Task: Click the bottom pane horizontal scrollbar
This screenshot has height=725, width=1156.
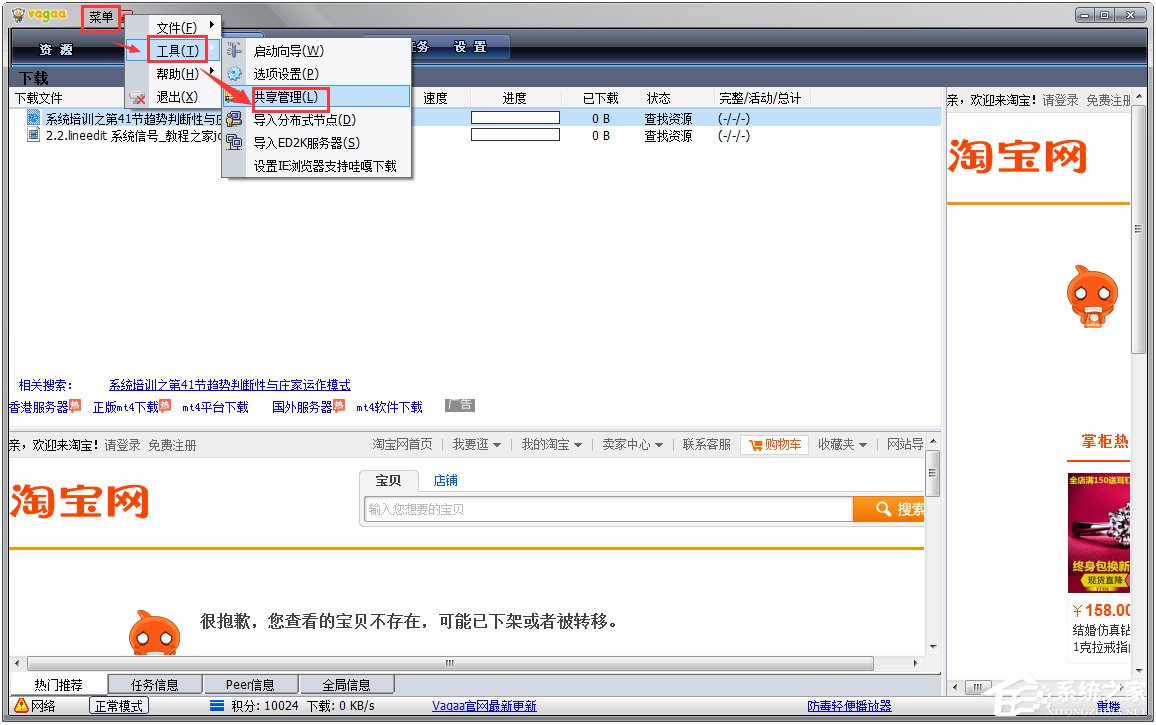Action: click(x=450, y=663)
